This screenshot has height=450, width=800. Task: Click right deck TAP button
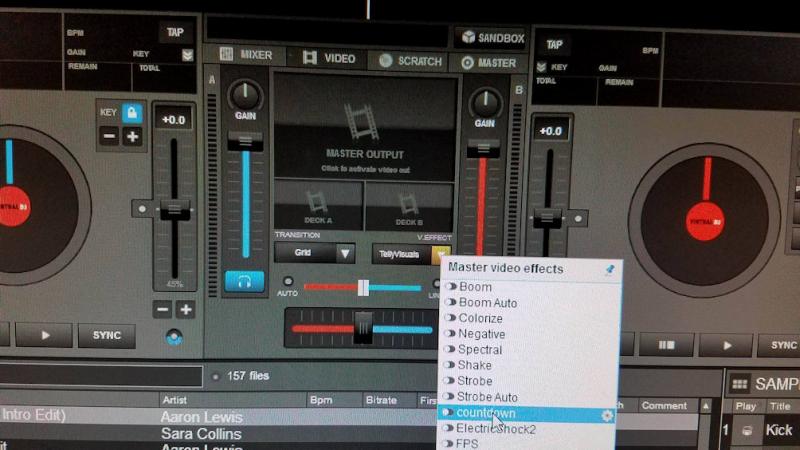[554, 44]
